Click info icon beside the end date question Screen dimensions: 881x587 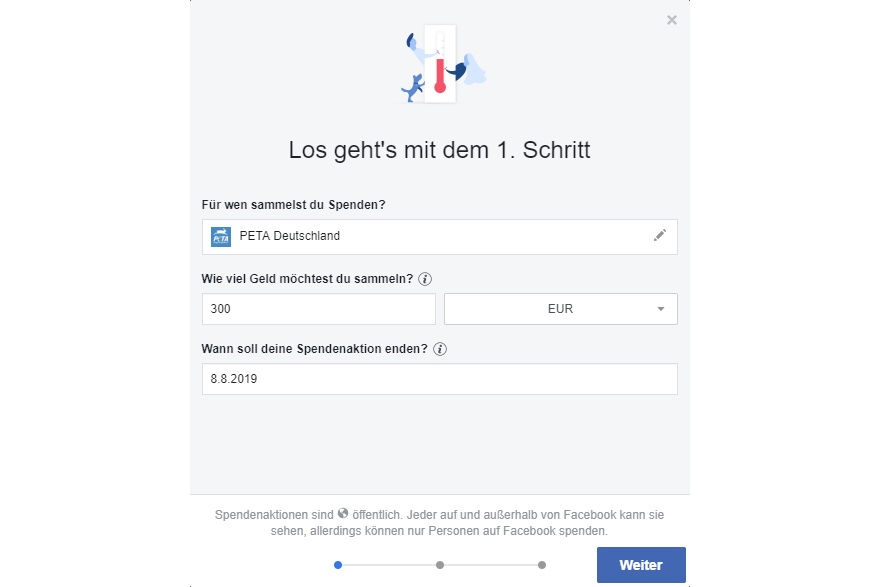click(440, 349)
